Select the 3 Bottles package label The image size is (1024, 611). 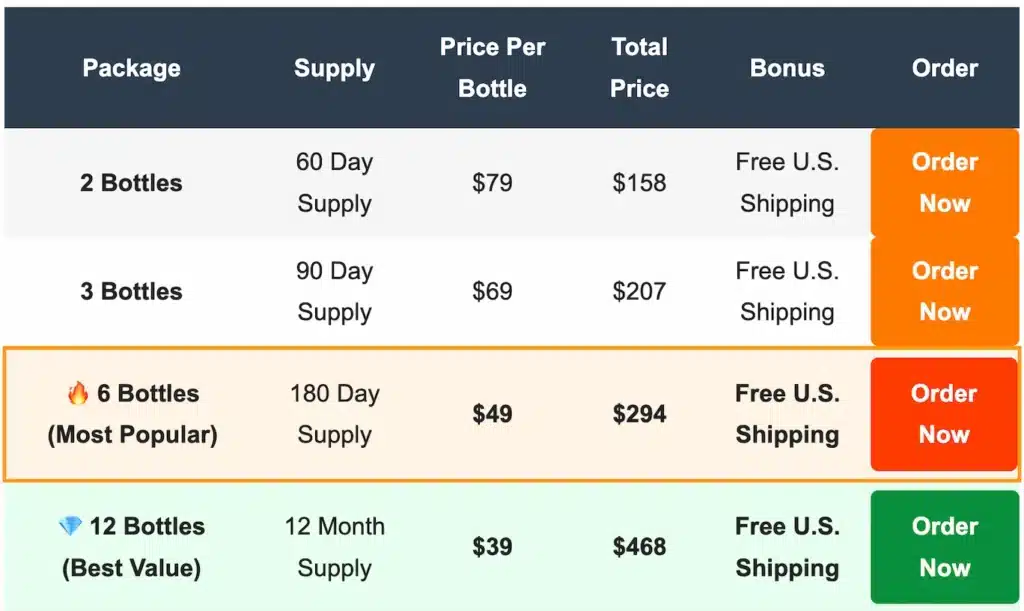(131, 291)
